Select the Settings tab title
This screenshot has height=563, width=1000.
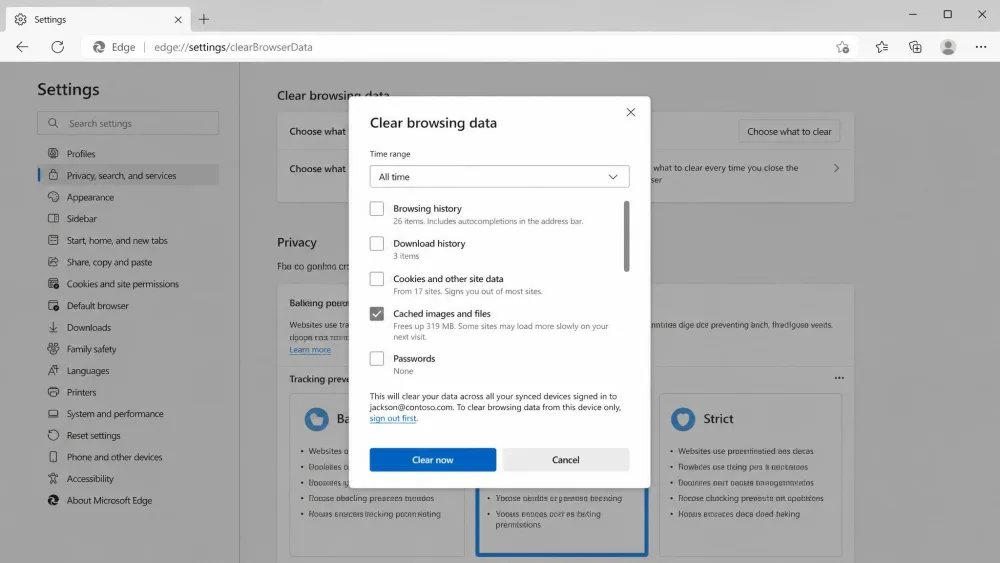(50, 20)
